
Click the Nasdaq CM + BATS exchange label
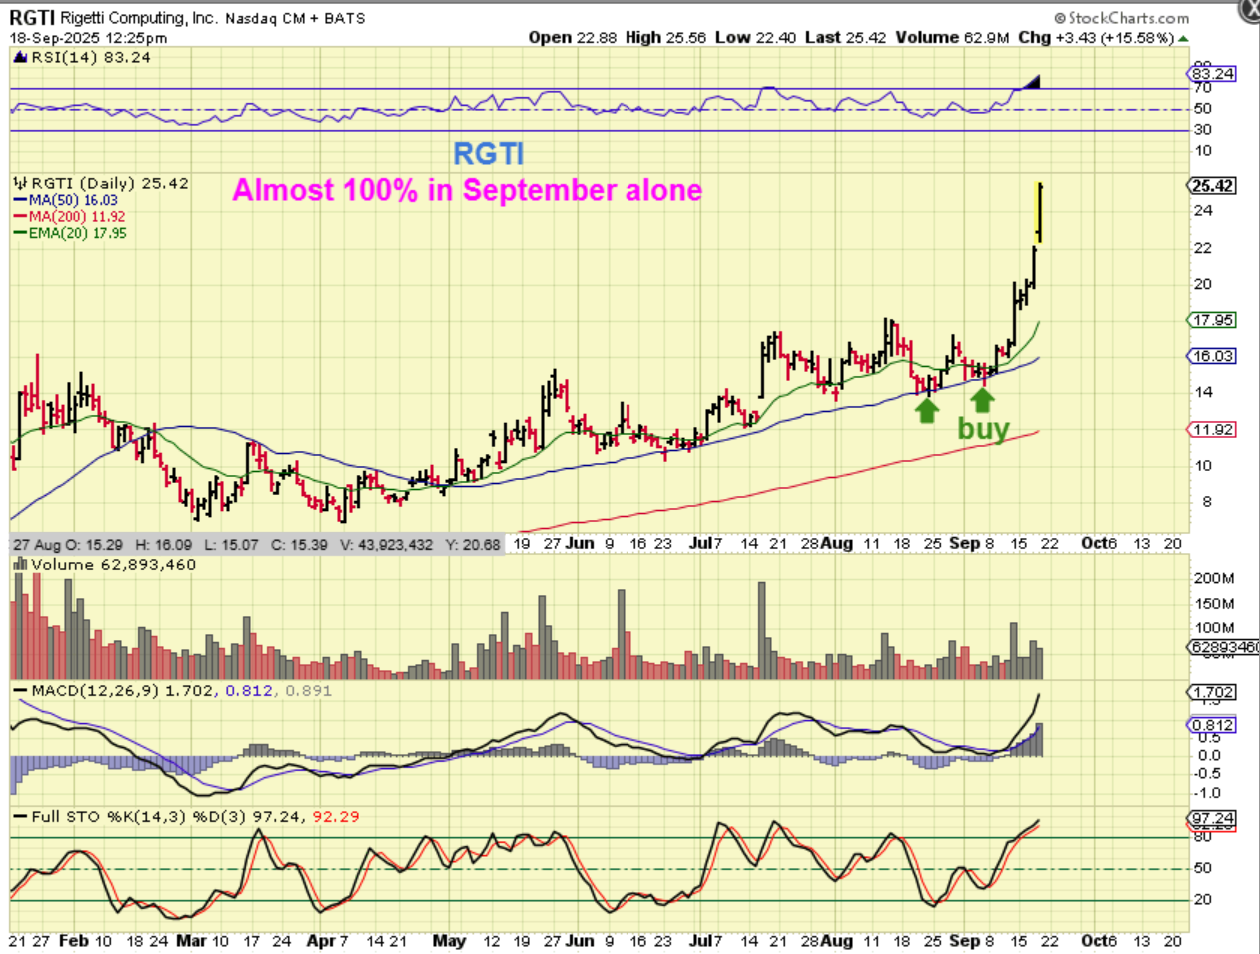pyautogui.click(x=295, y=18)
